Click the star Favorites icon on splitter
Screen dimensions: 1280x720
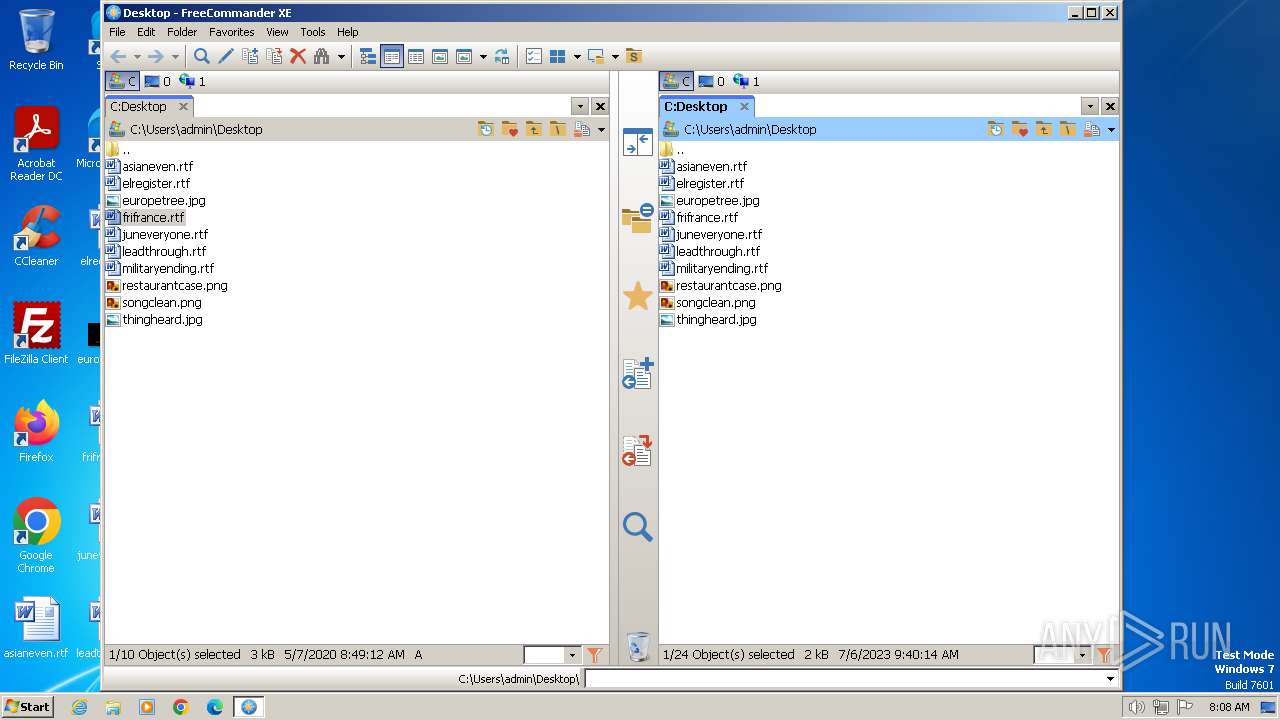click(637, 296)
